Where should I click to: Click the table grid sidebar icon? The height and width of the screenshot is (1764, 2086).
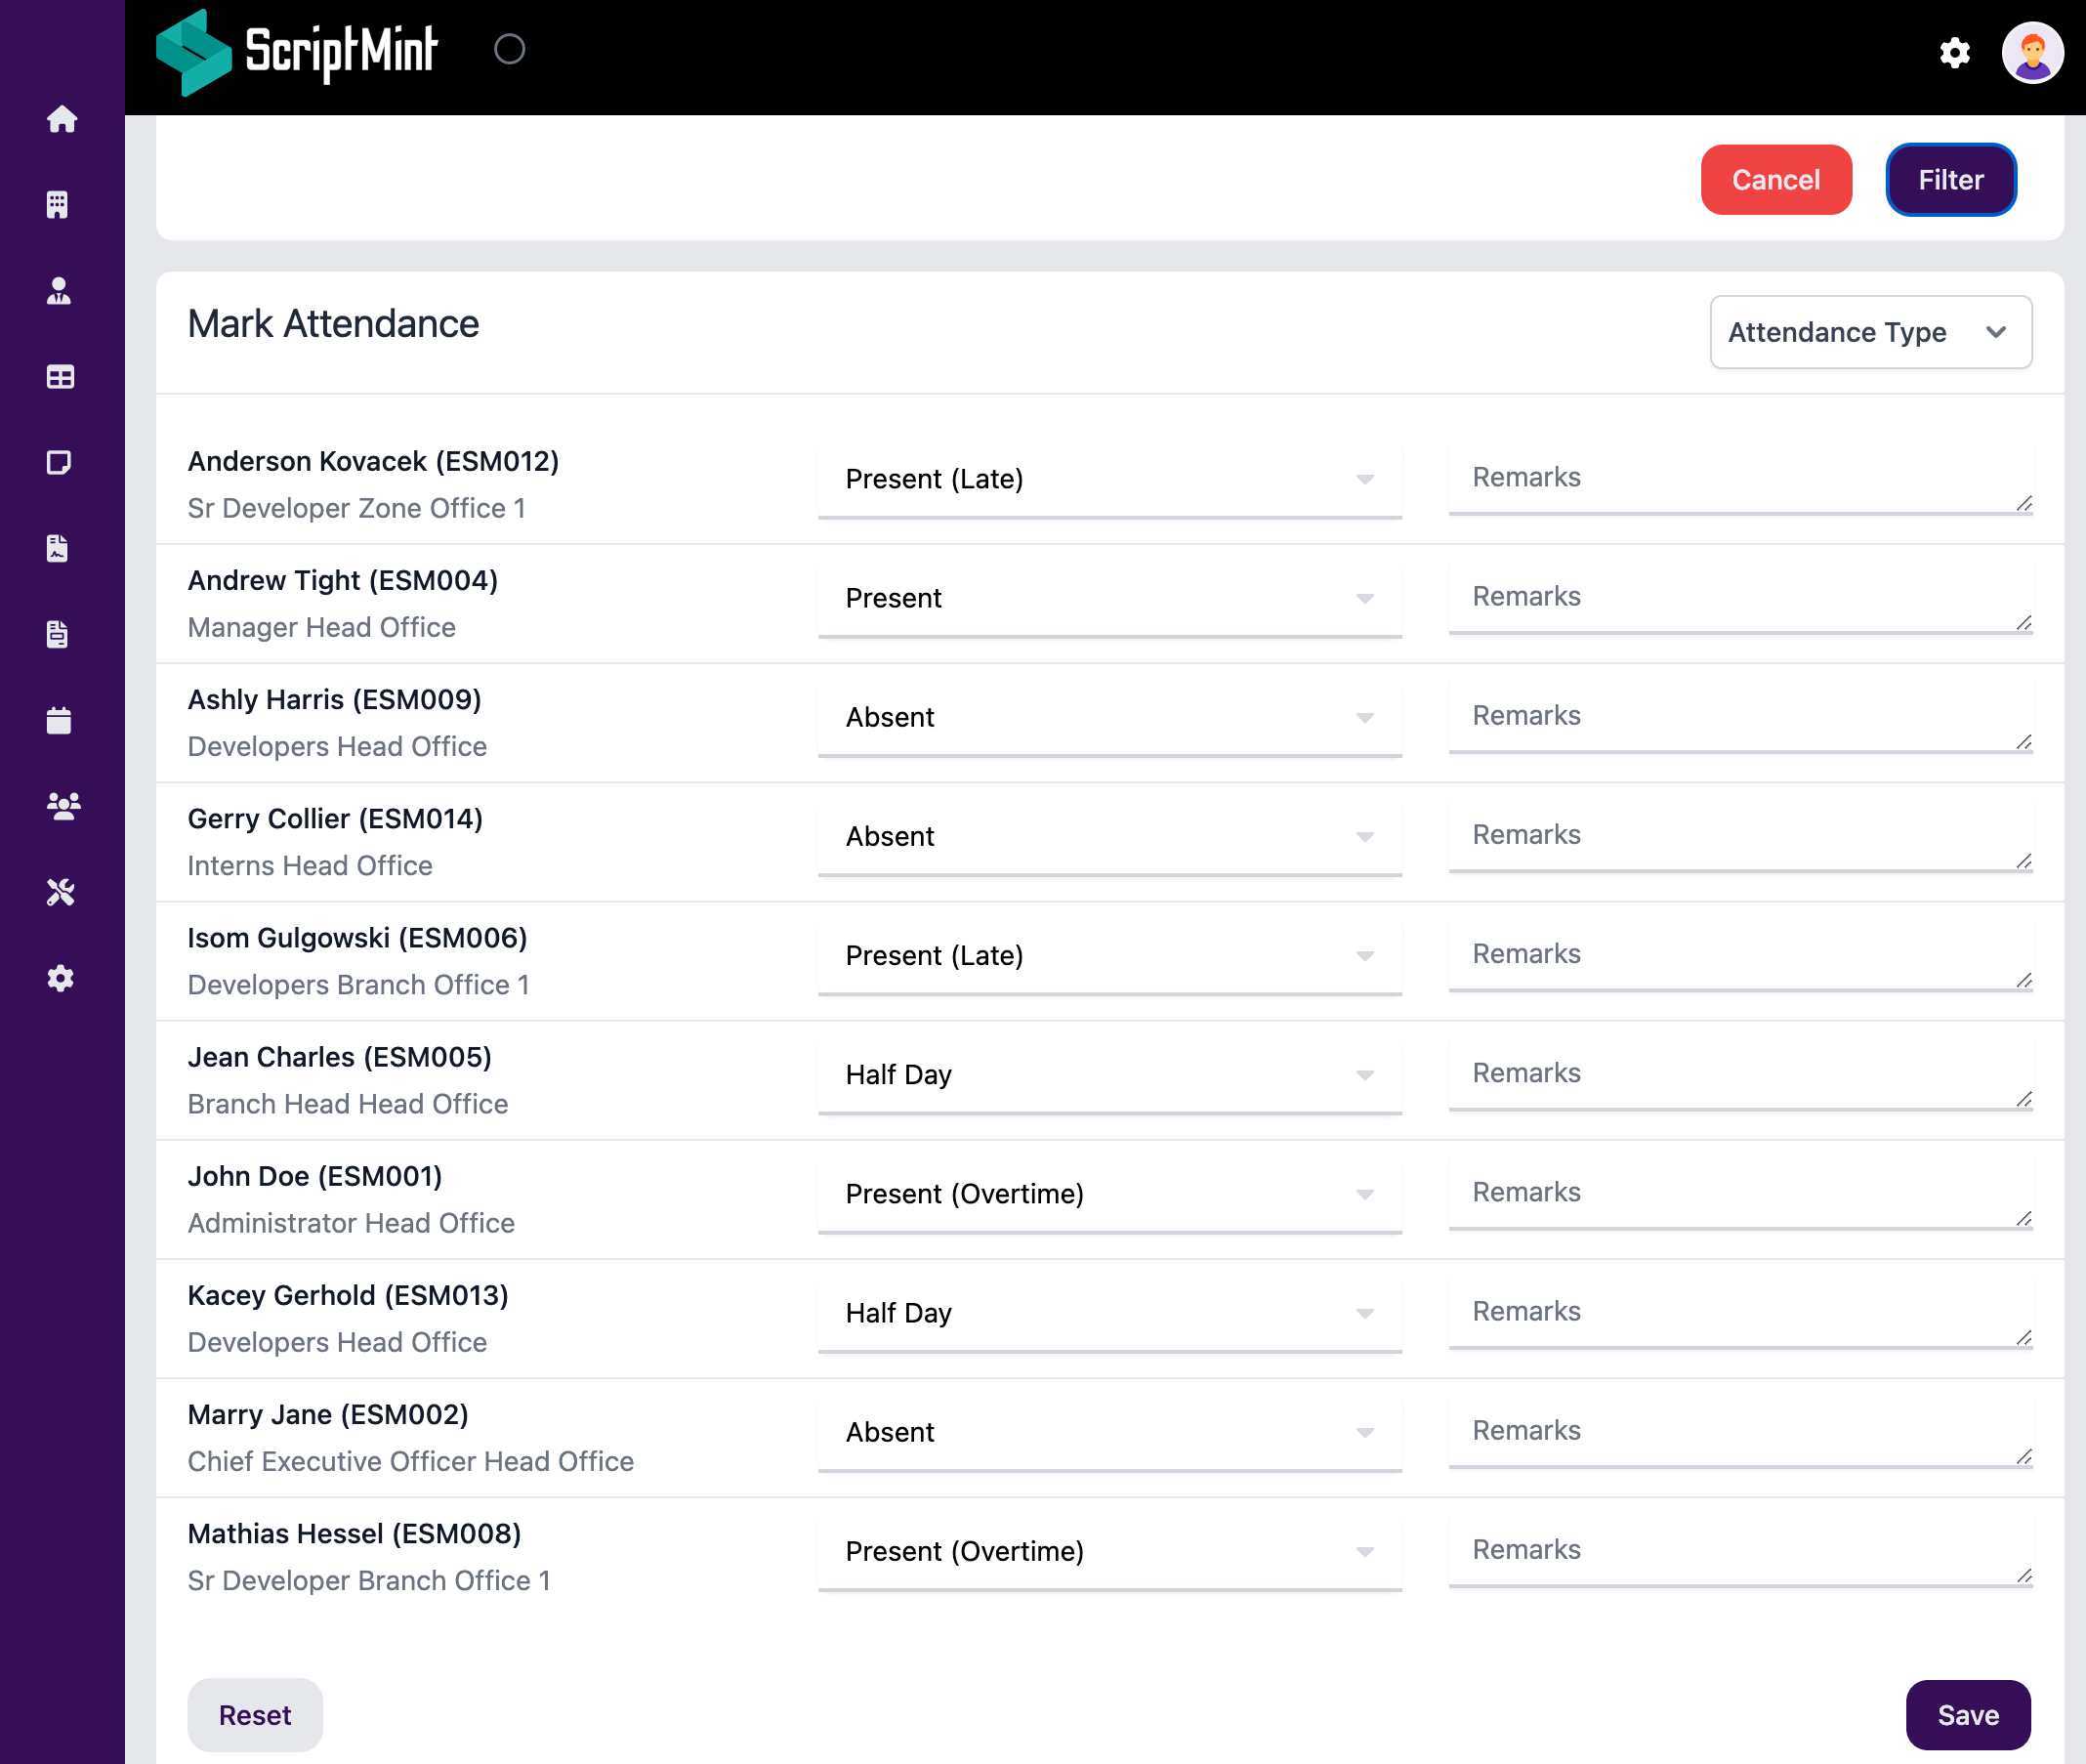pos(60,377)
